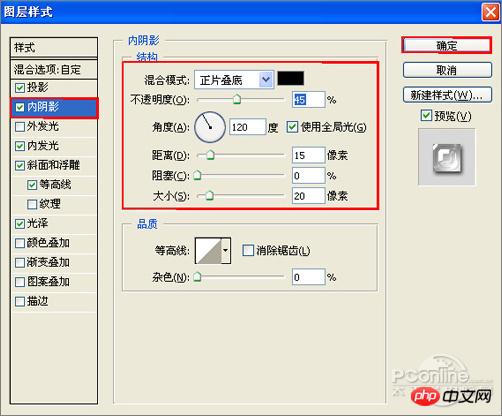Toggle the 内发光 inner glow checkbox

pos(20,146)
